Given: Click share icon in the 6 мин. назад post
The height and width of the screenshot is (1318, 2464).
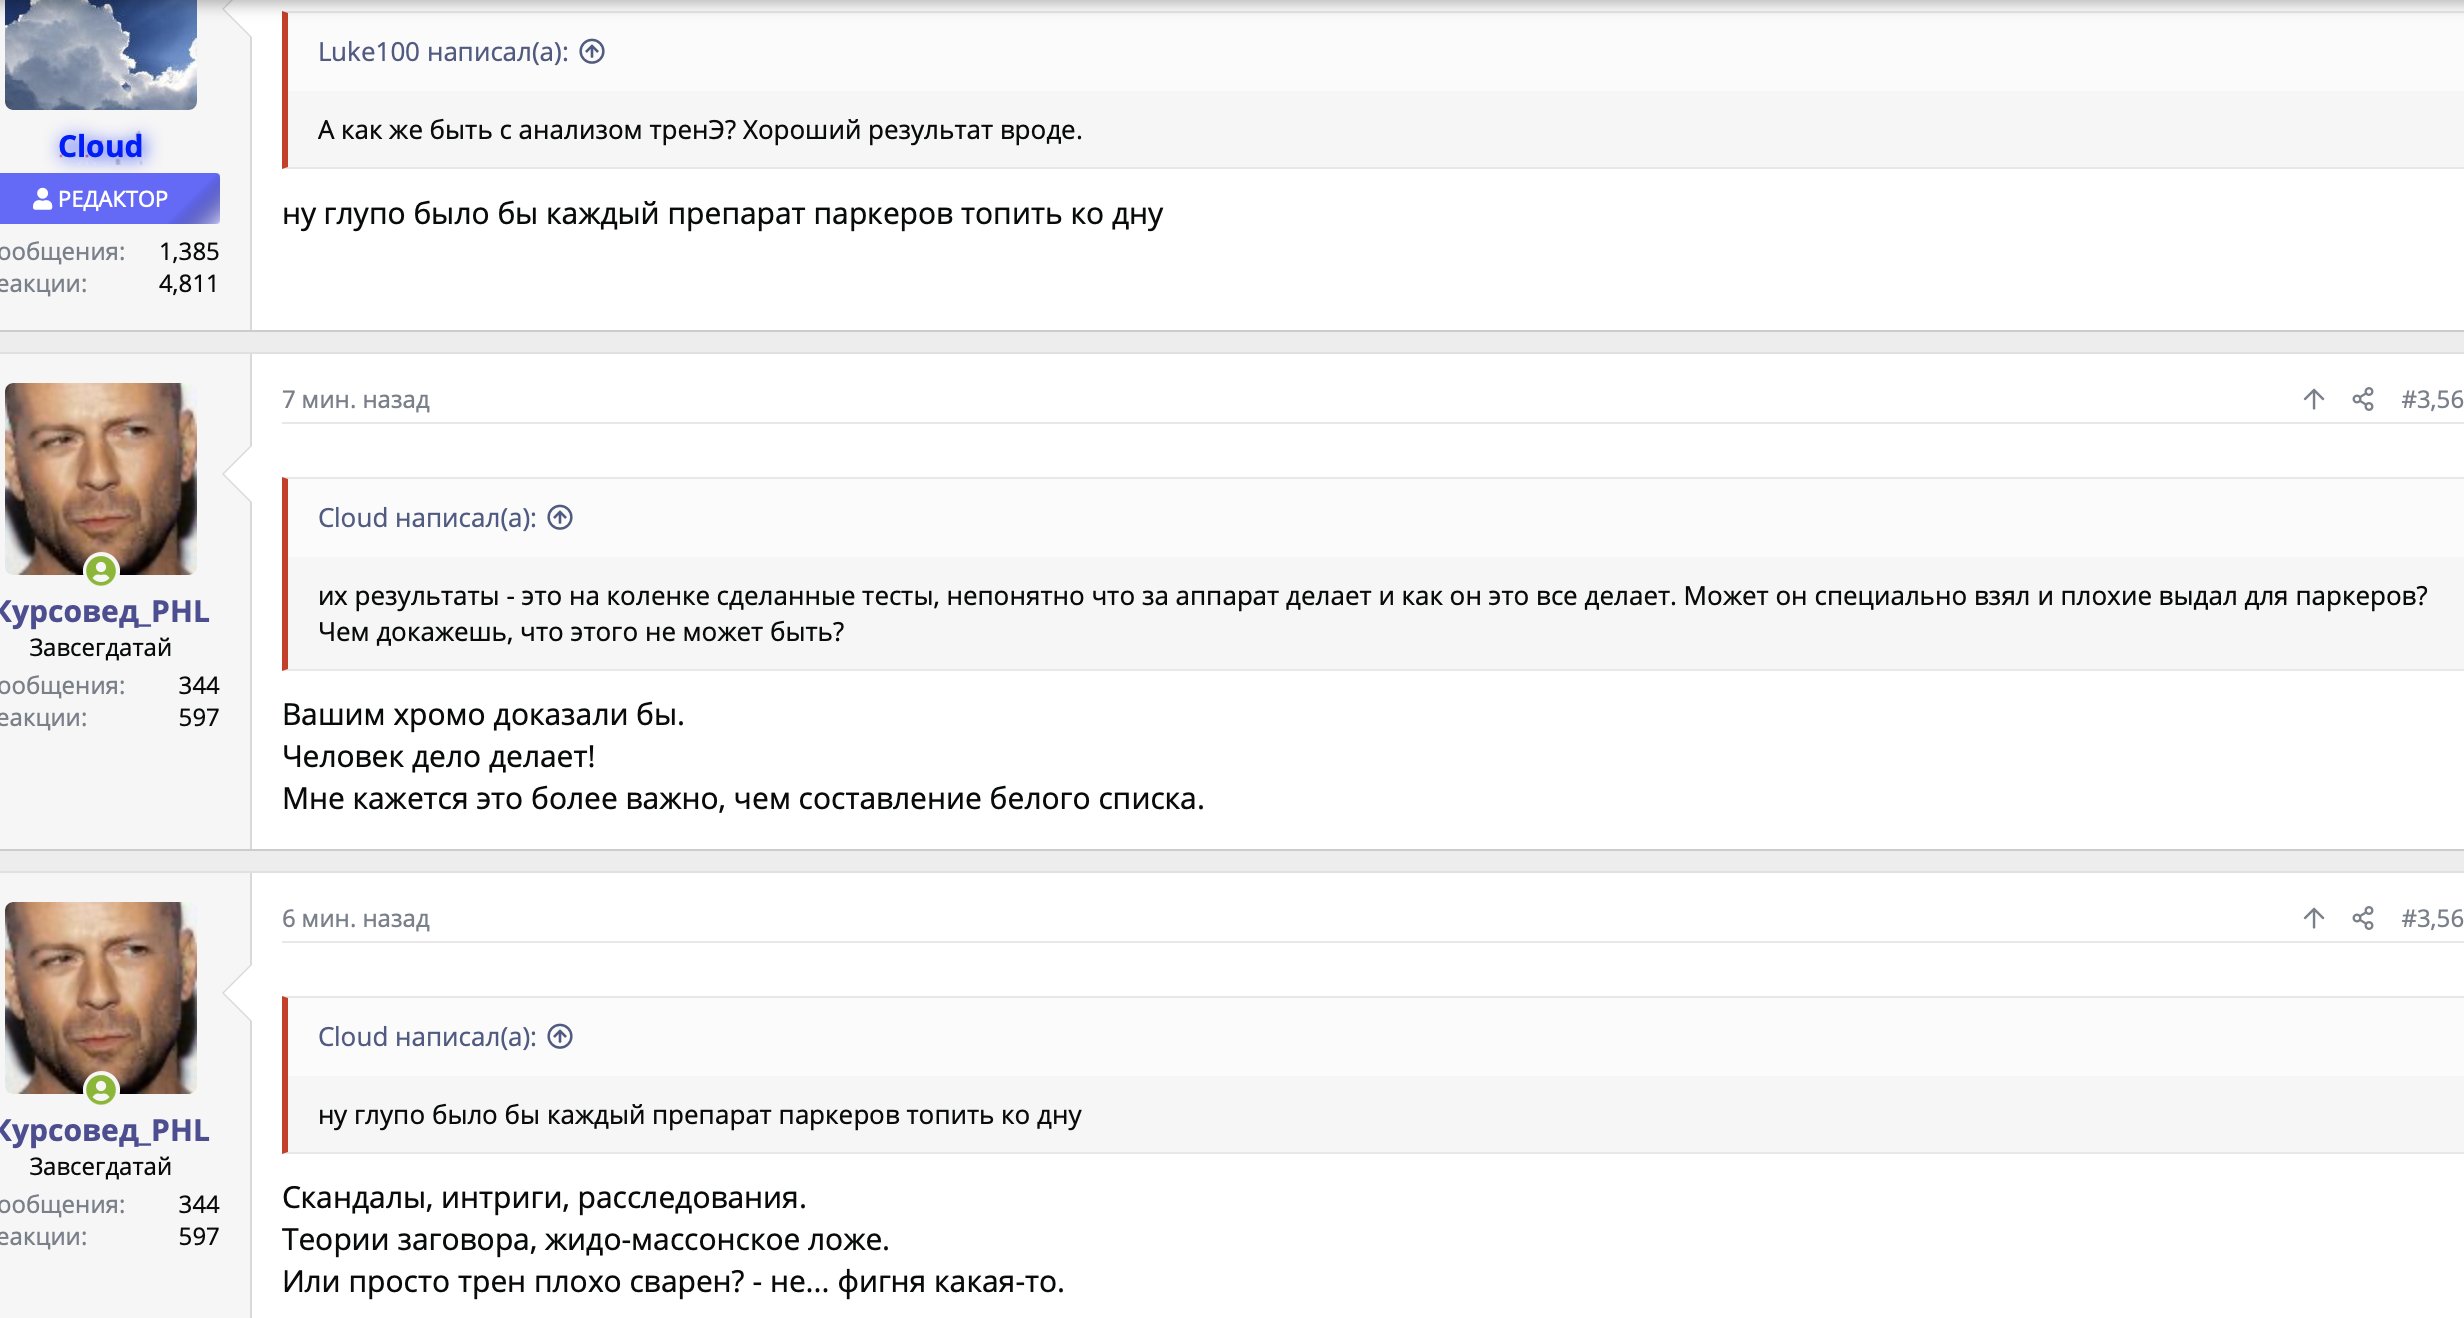Looking at the screenshot, I should click(x=2363, y=918).
